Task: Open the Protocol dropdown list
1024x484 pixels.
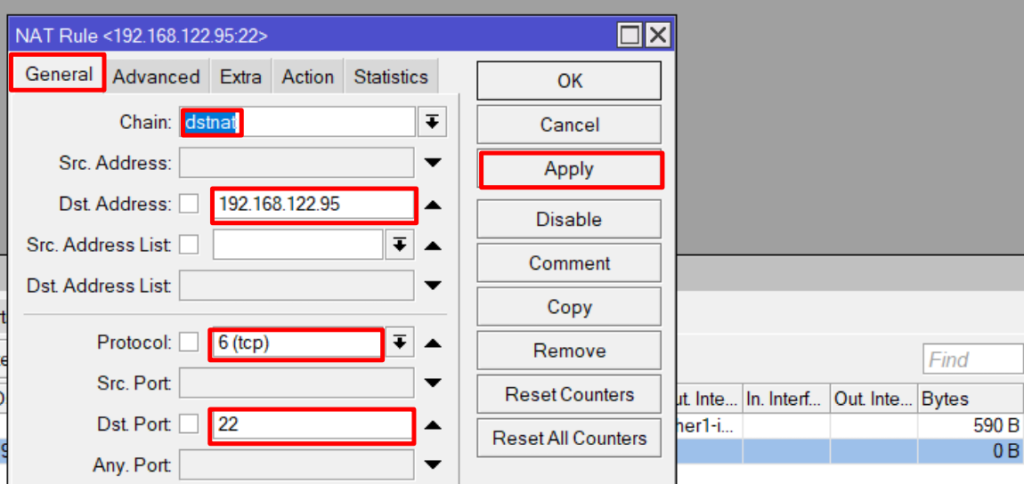Action: click(399, 343)
